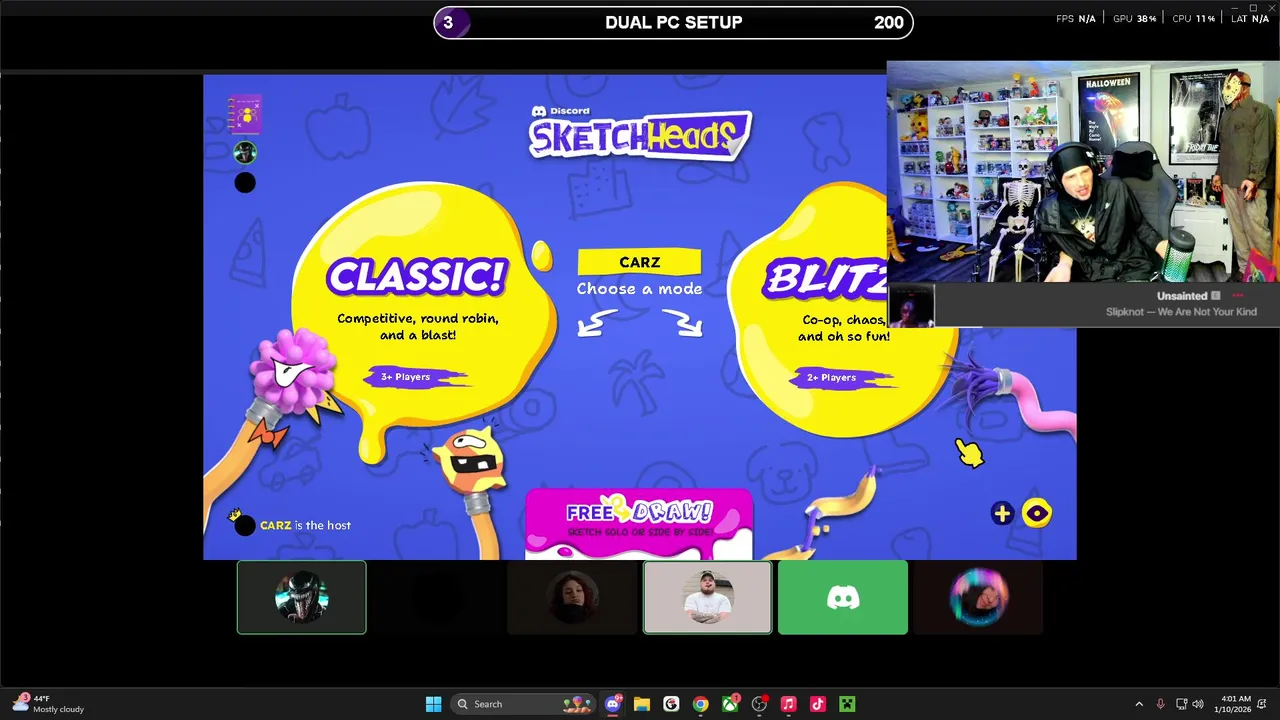Click the small album art thumbnail
The height and width of the screenshot is (720, 1280).
(911, 306)
